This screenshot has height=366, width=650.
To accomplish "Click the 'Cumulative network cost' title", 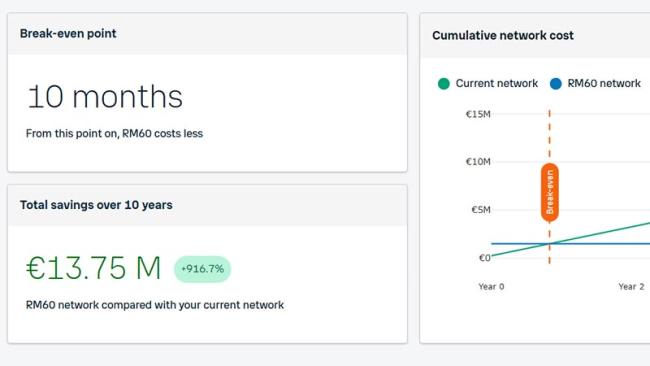I will tap(503, 36).
